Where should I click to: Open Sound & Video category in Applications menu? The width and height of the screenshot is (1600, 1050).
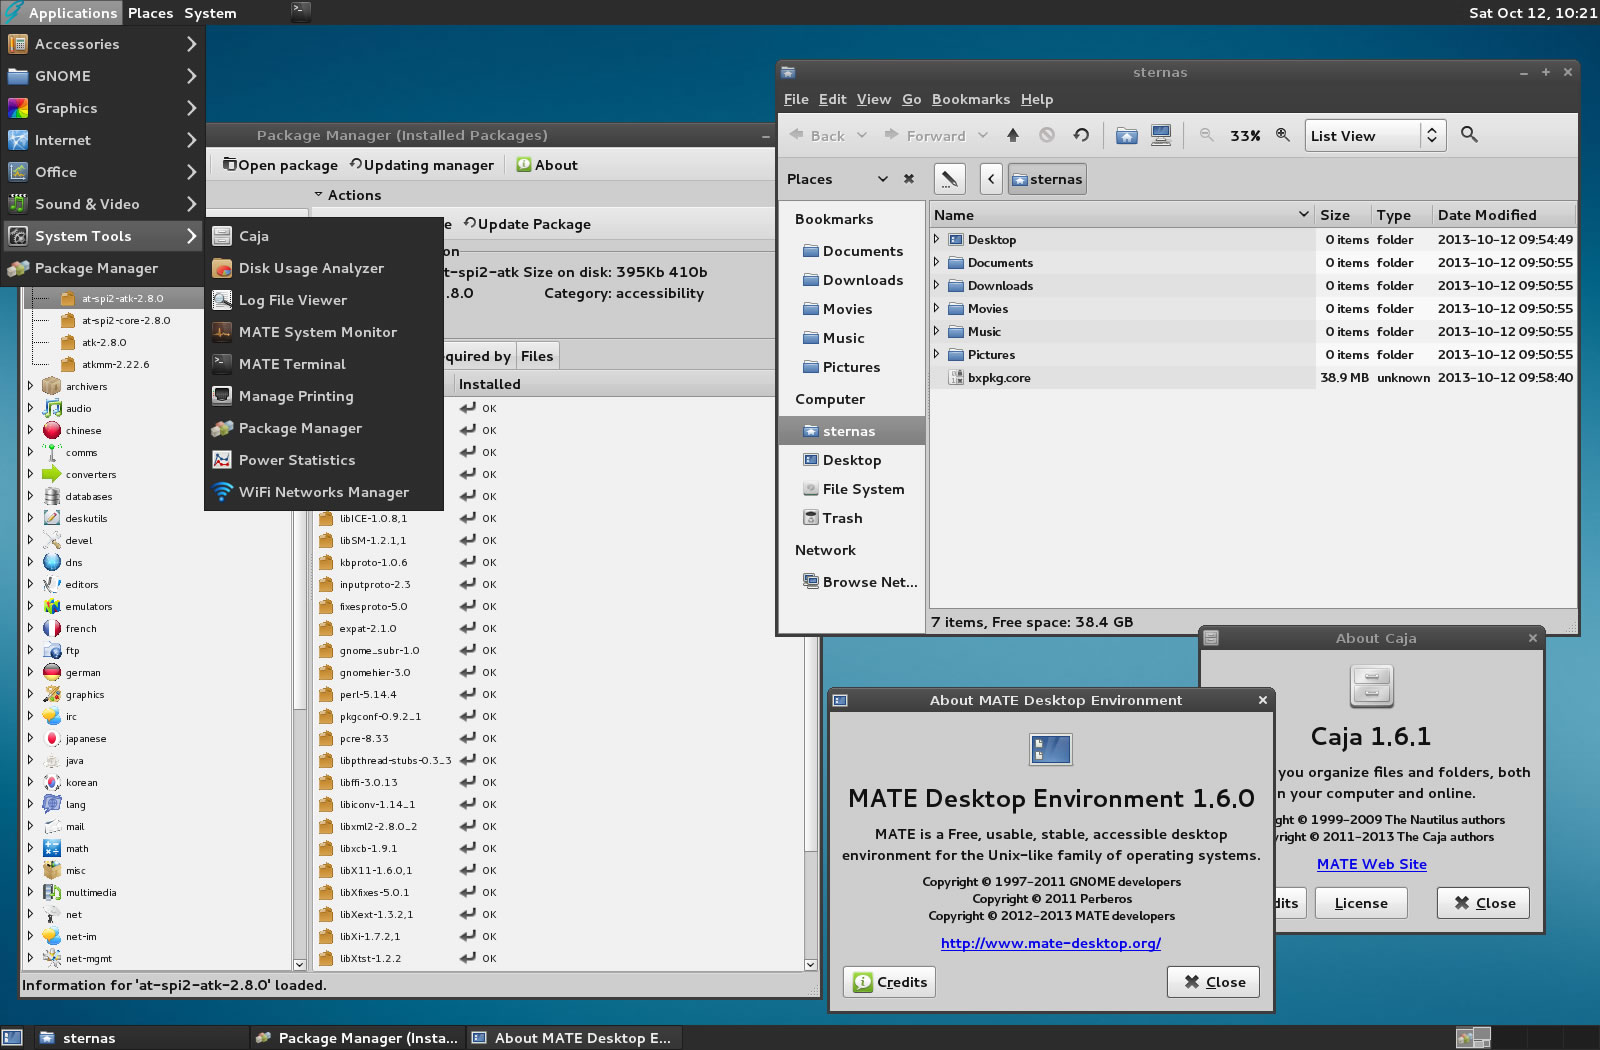[x=102, y=204]
